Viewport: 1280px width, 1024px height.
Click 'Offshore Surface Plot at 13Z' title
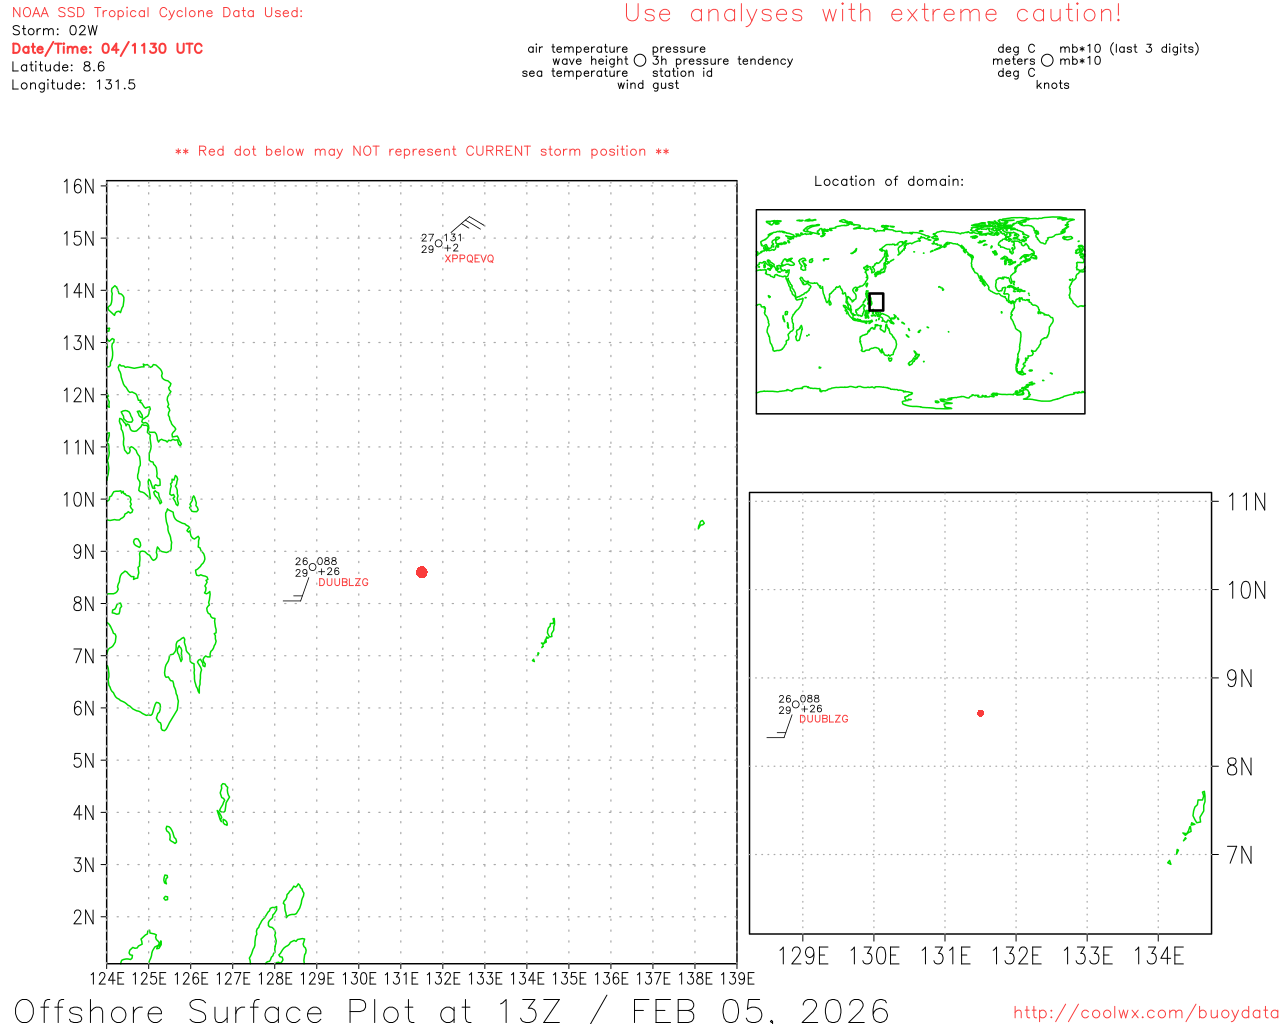tap(288, 1010)
